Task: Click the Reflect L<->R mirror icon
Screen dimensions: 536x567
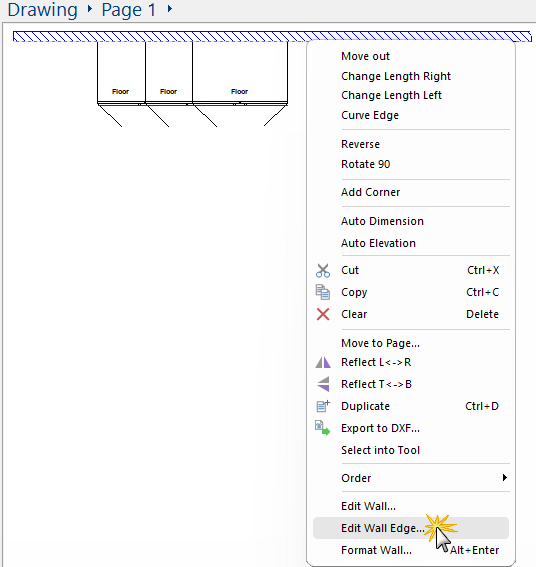Action: 323,362
